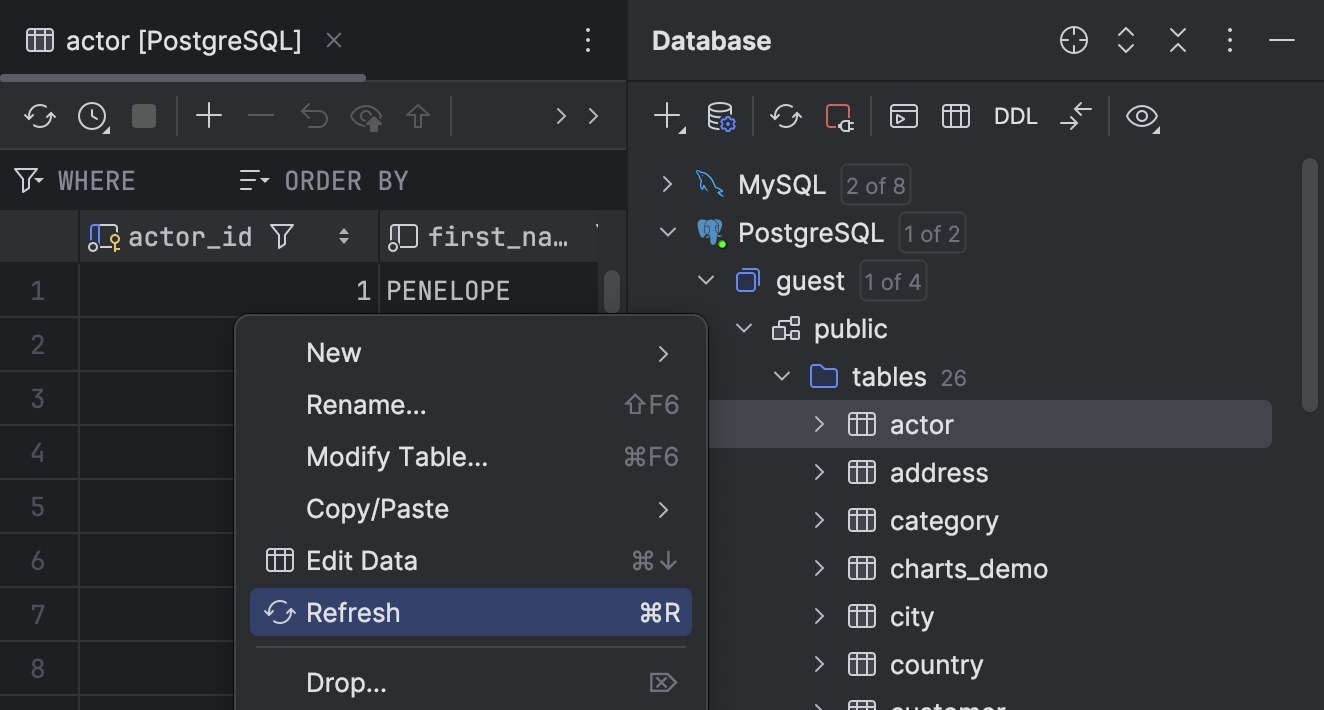This screenshot has height=710, width=1324.
Task: Expand the address table node
Action: tap(819, 472)
